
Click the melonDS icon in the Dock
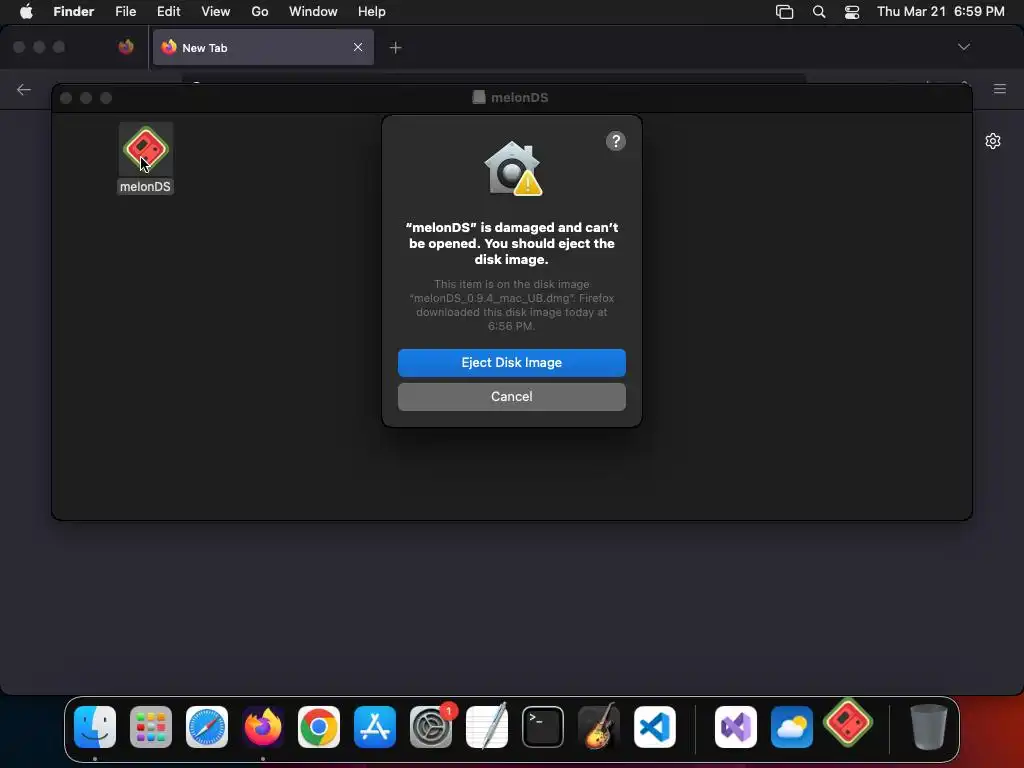click(848, 722)
